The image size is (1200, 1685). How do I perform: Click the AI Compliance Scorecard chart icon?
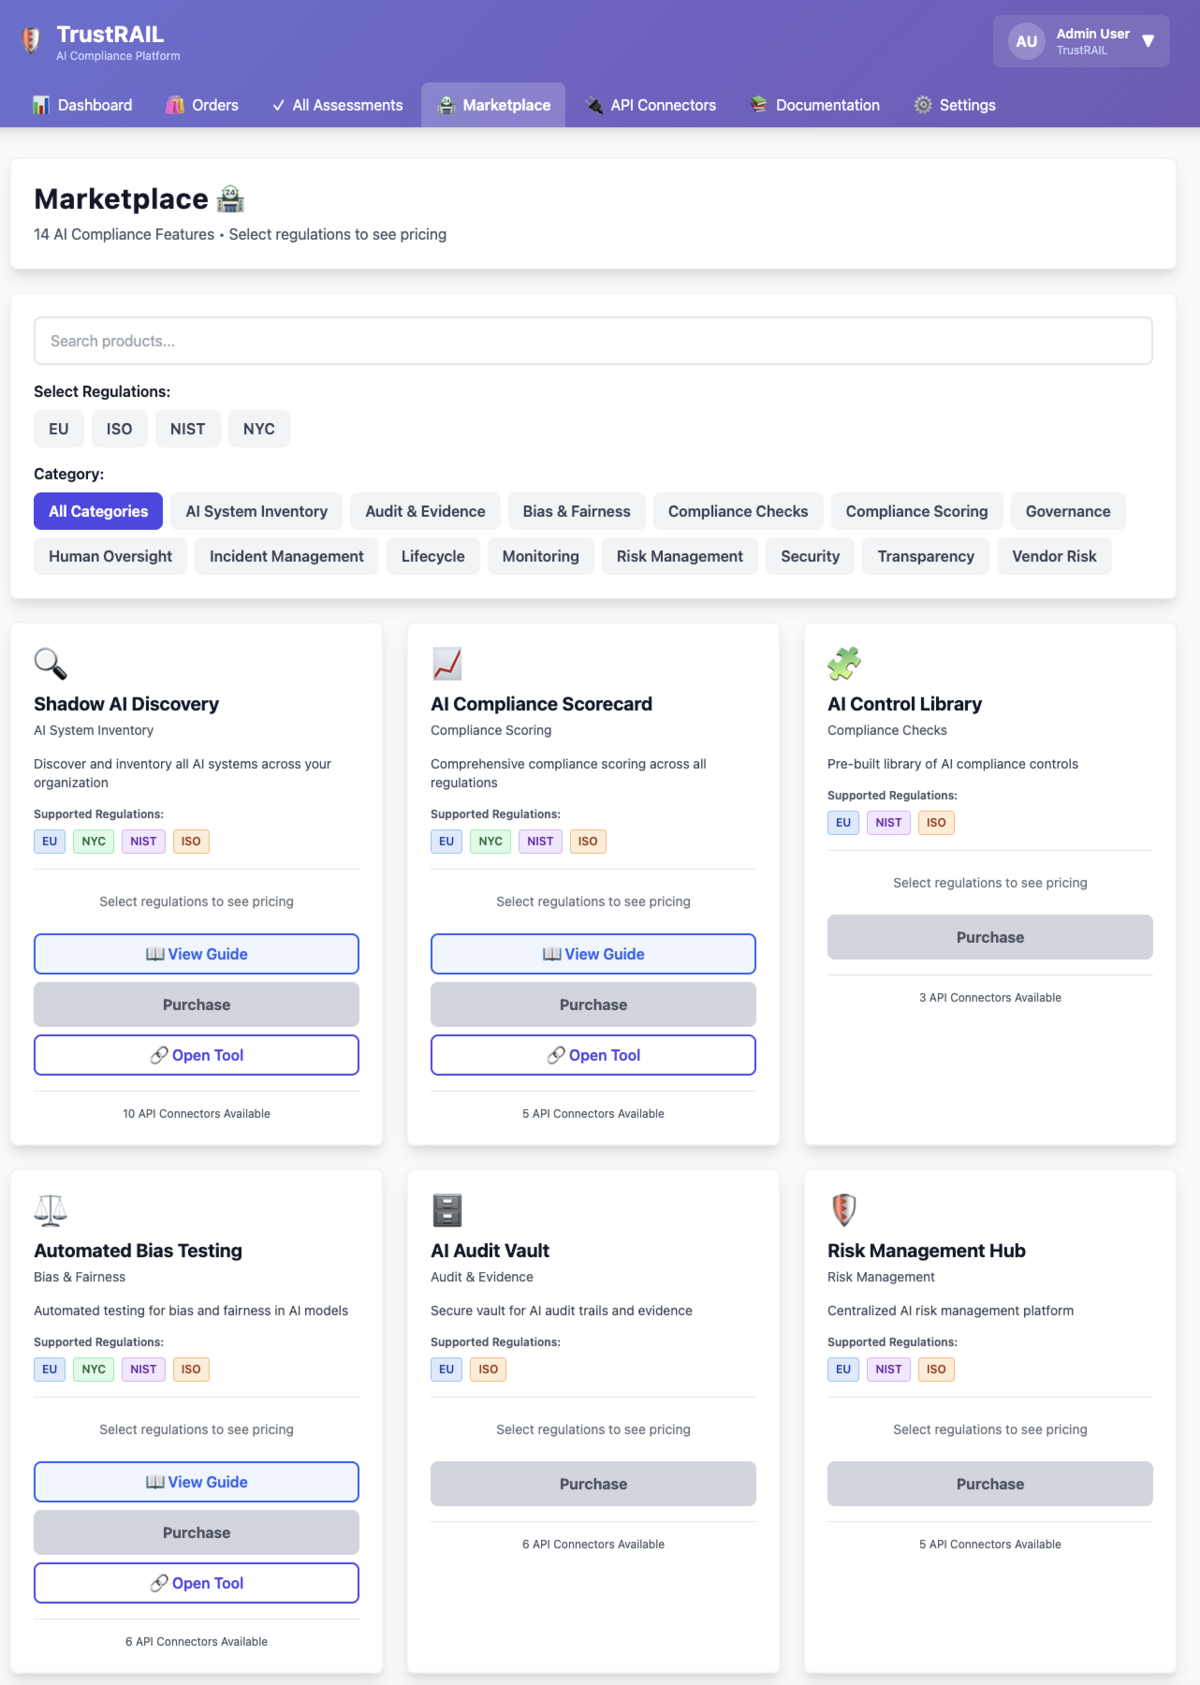click(x=447, y=663)
